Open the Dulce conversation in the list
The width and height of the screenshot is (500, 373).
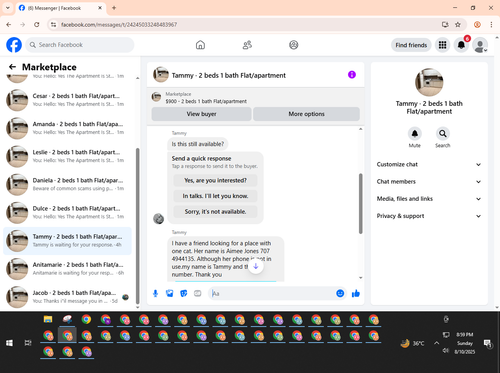click(67, 213)
